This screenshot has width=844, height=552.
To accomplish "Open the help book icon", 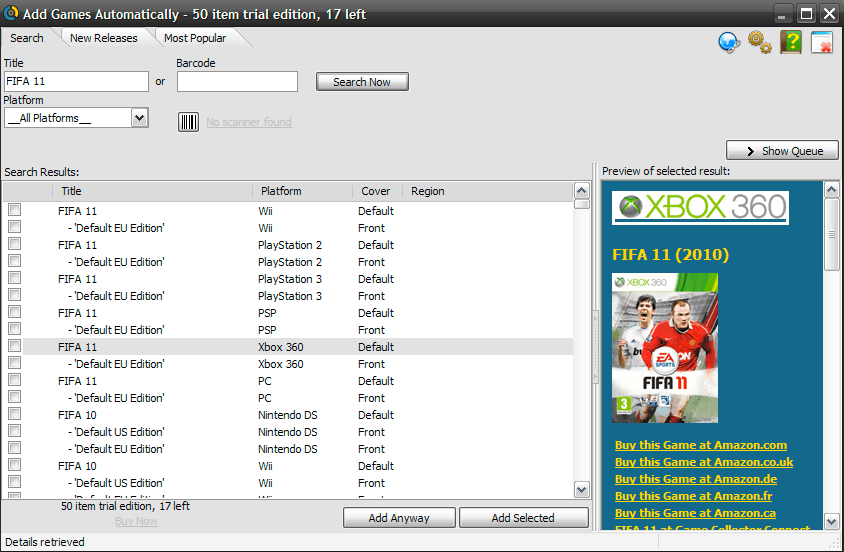I will [x=791, y=42].
